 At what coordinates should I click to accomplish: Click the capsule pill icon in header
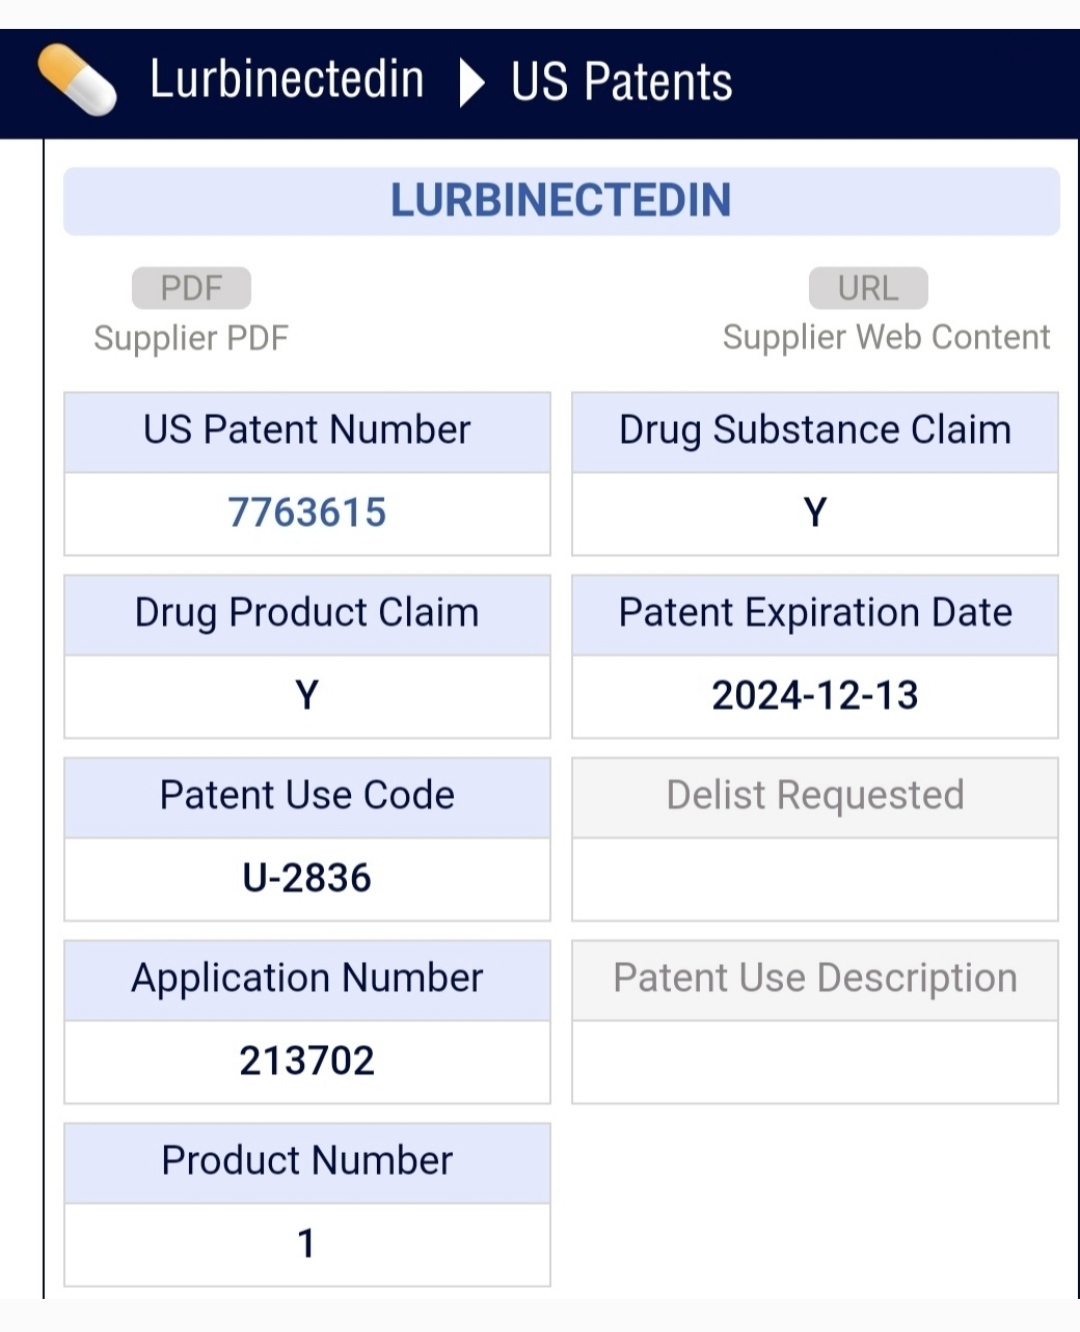[x=77, y=80]
